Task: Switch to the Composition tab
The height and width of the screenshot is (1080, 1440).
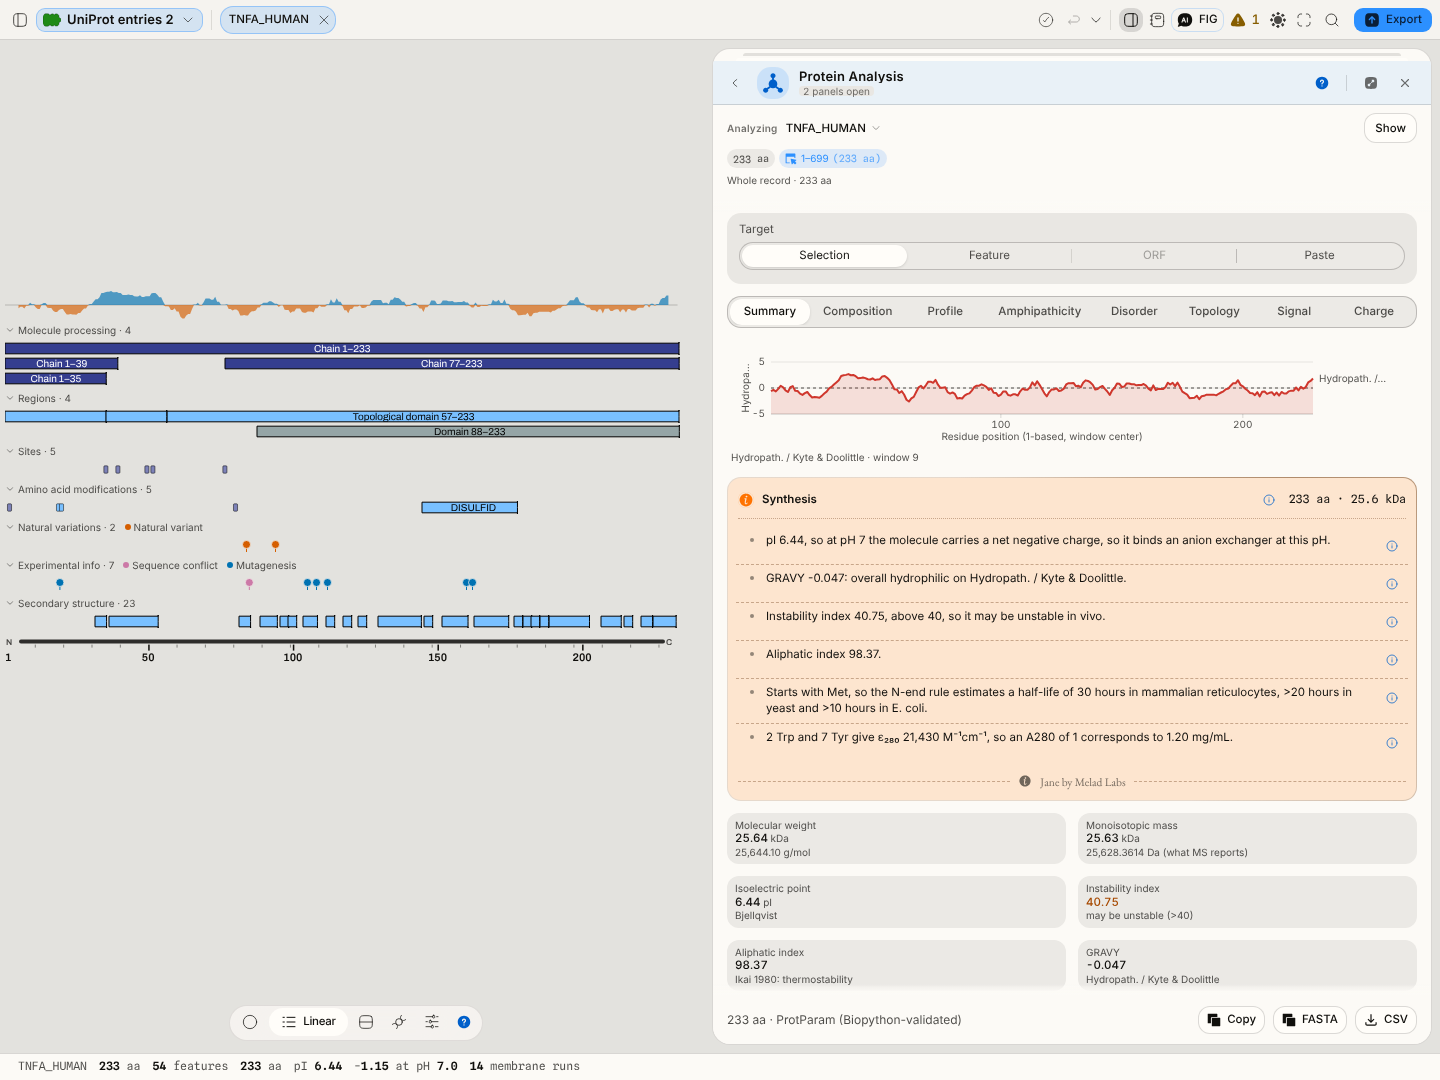Action: (858, 312)
